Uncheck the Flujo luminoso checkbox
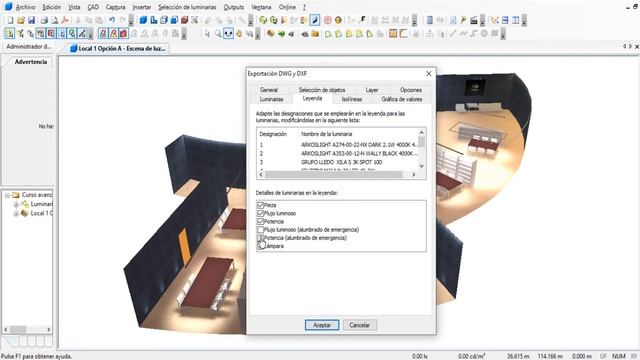 coord(260,213)
